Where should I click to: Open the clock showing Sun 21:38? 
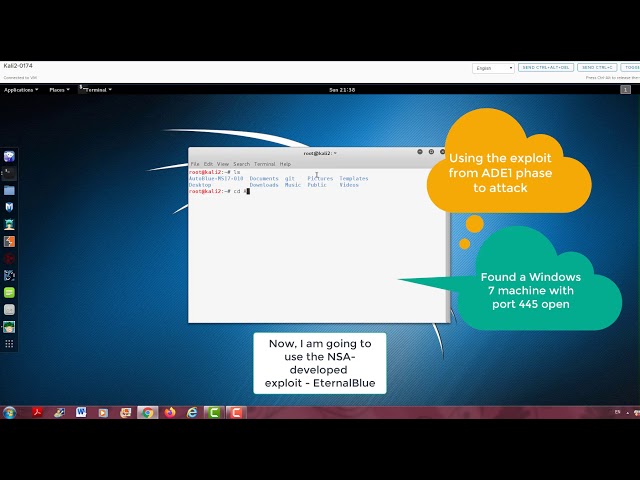coord(342,90)
